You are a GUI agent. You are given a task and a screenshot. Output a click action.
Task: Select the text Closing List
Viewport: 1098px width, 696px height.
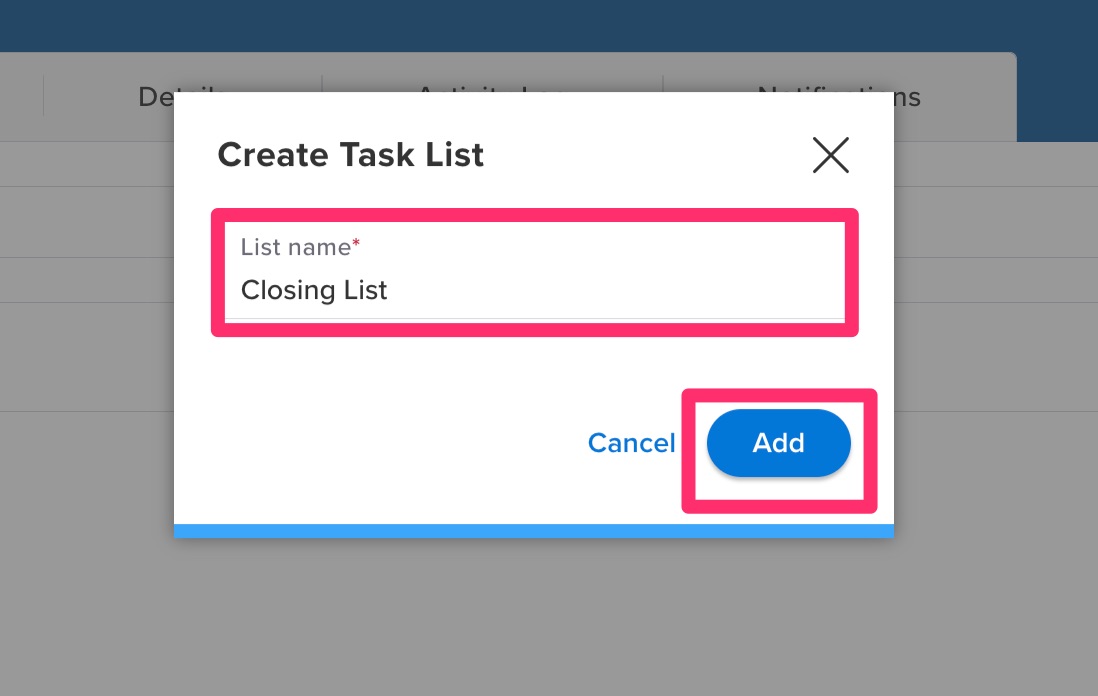tap(314, 290)
